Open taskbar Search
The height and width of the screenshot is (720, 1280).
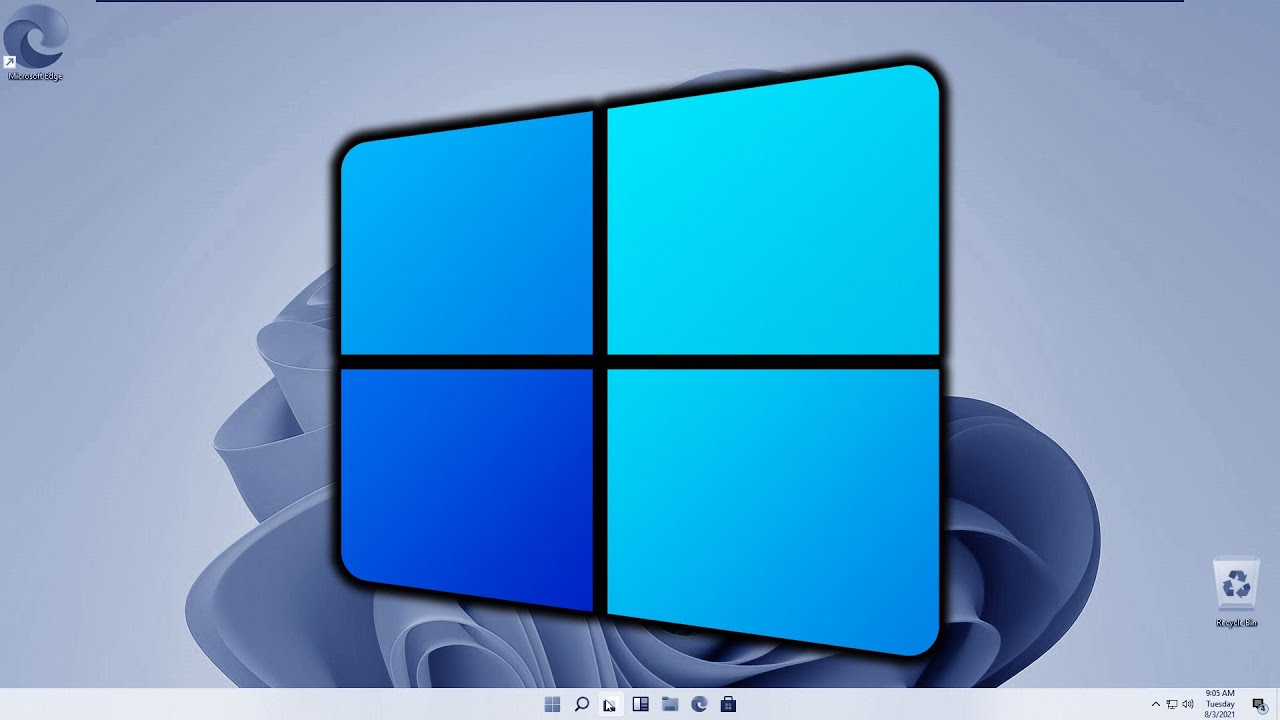point(581,705)
